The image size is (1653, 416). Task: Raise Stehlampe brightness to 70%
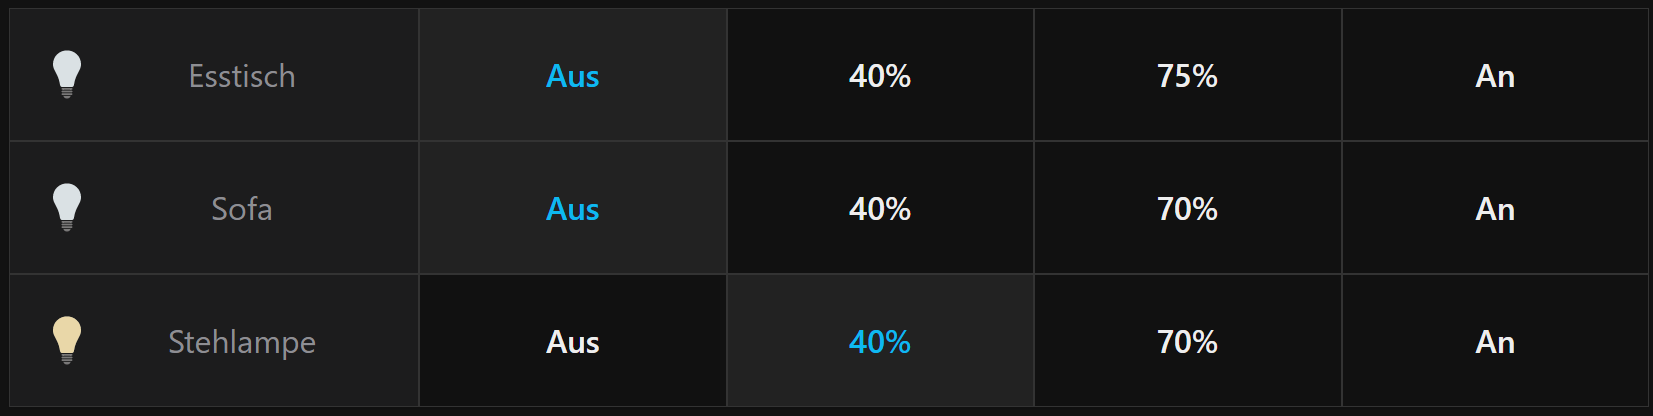point(1187,342)
